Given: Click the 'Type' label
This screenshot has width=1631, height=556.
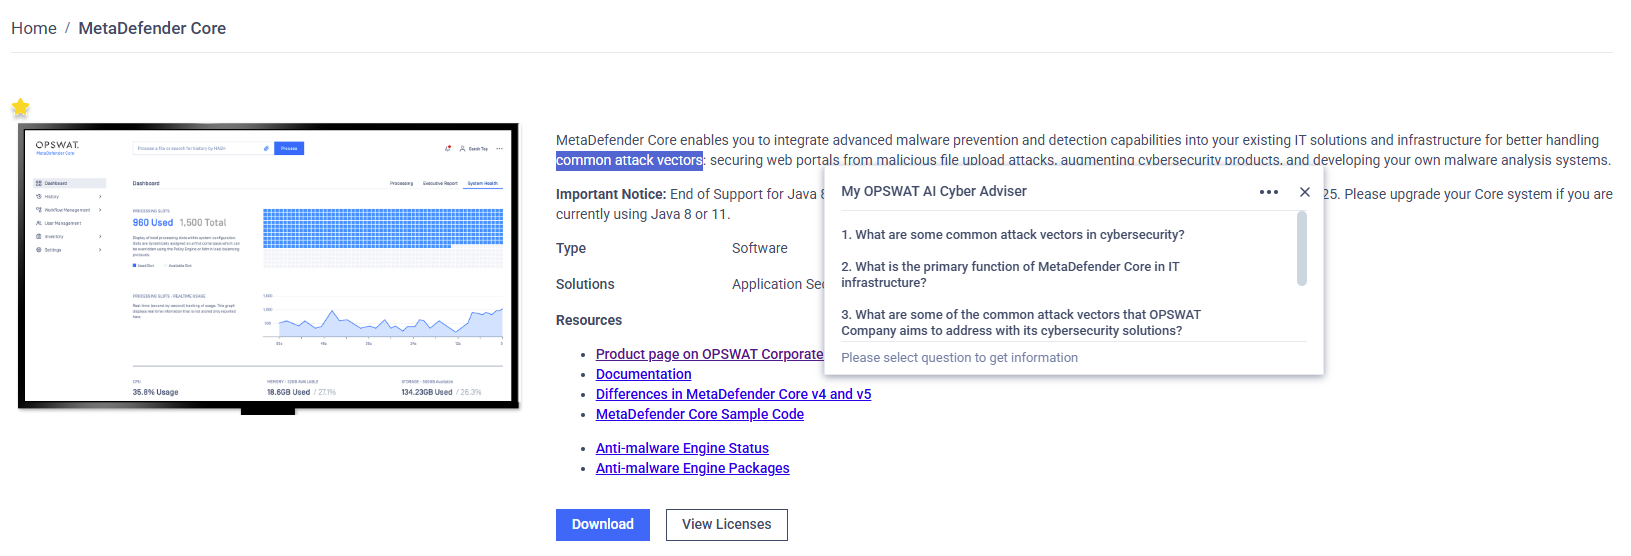Looking at the screenshot, I should [x=571, y=248].
